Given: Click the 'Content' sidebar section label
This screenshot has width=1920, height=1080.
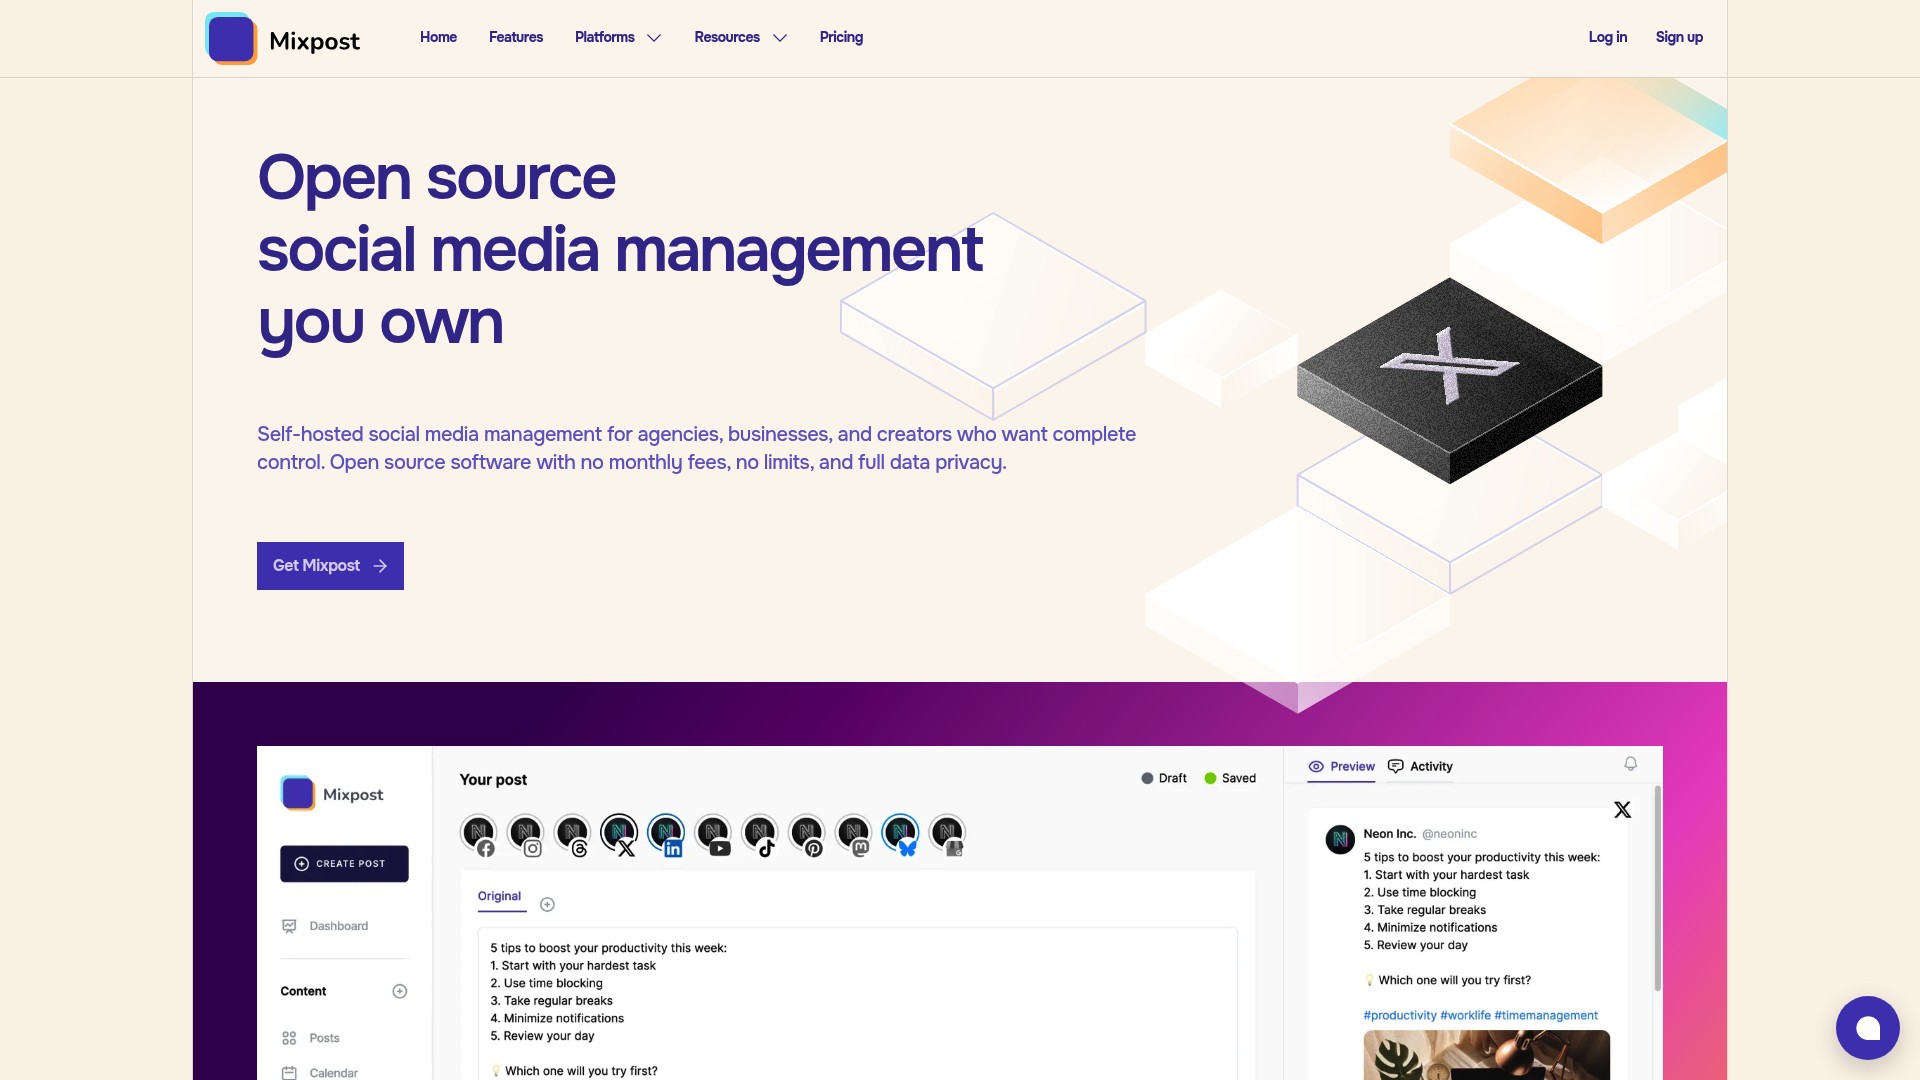Looking at the screenshot, I should 303,991.
